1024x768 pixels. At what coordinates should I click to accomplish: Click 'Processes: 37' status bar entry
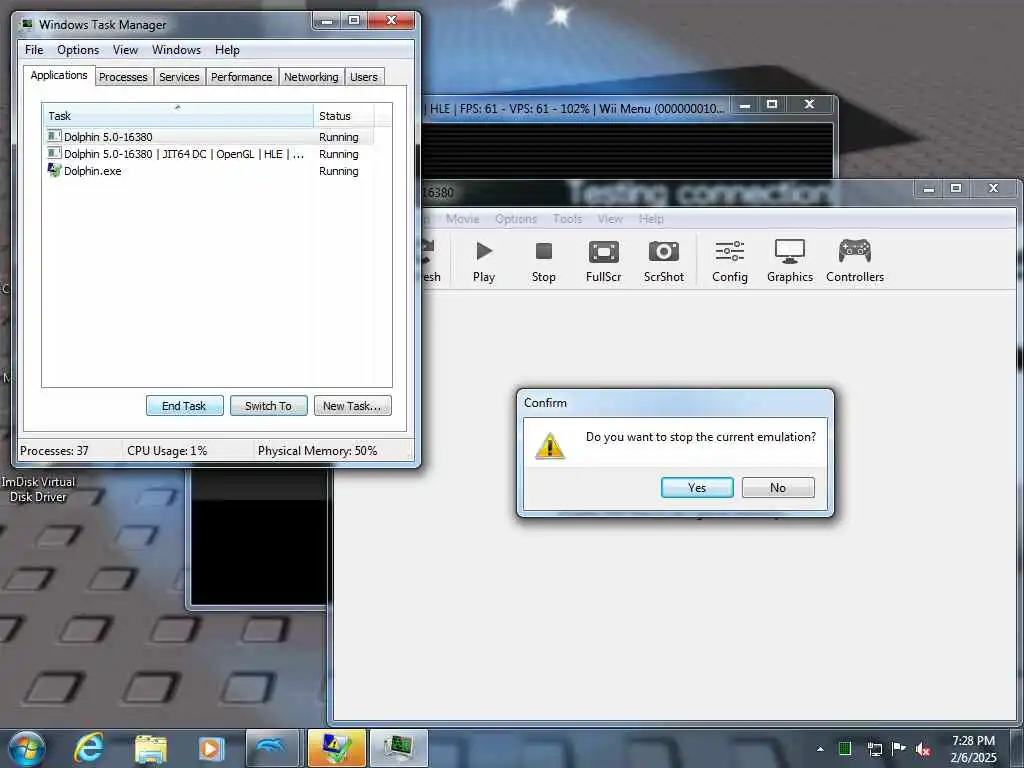click(54, 451)
